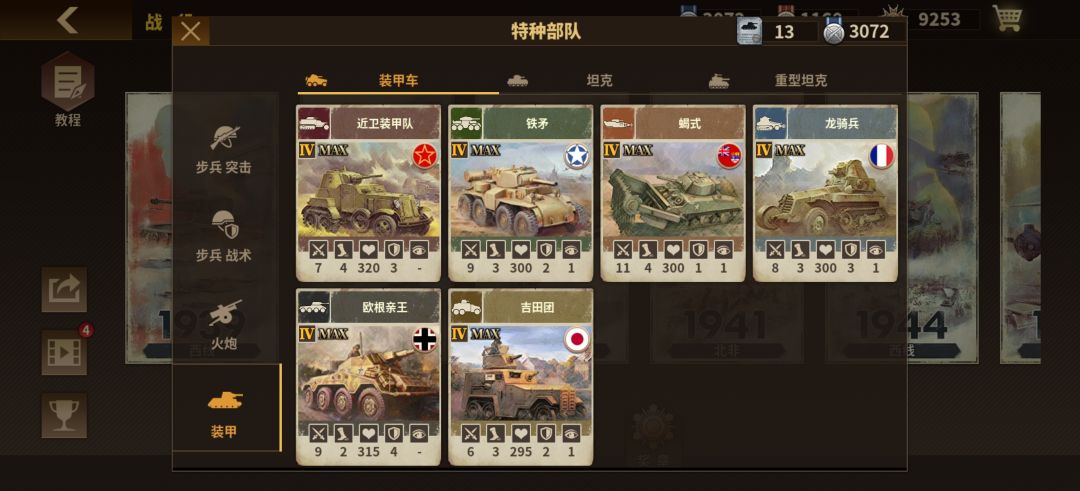Select the 蝎式 unit card
The width and height of the screenshot is (1080, 491).
pos(673,194)
